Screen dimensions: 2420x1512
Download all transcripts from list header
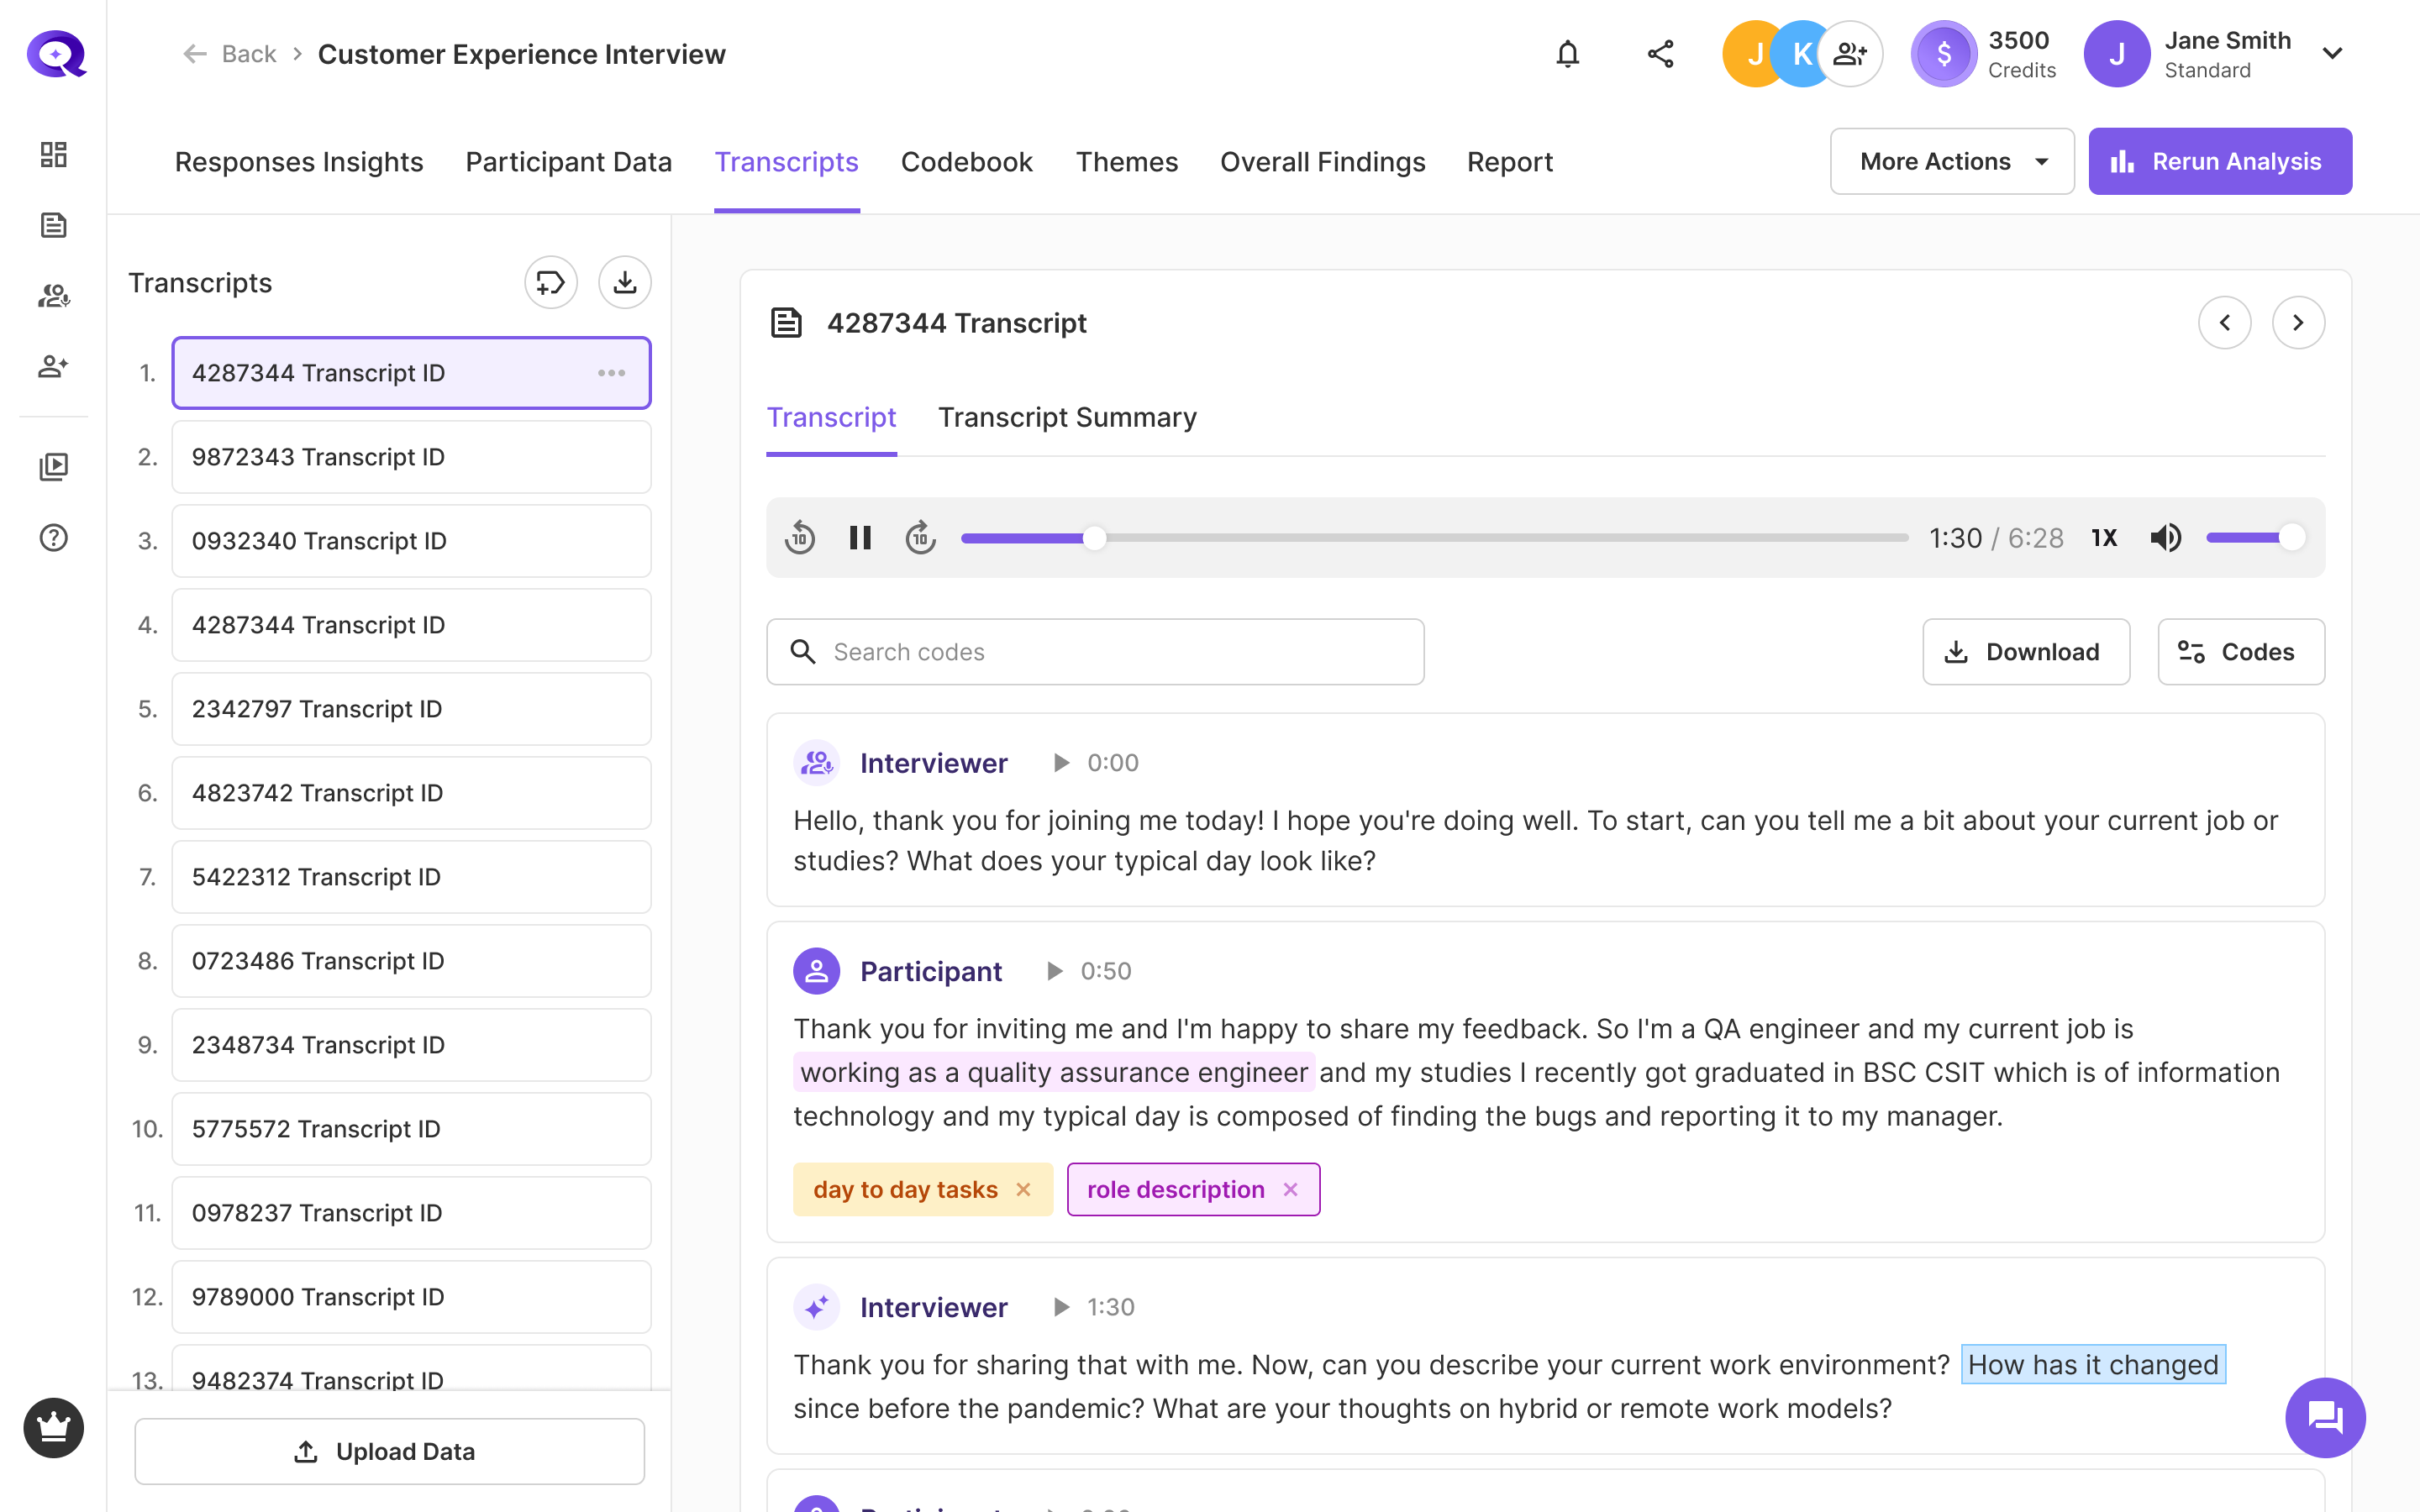(624, 283)
